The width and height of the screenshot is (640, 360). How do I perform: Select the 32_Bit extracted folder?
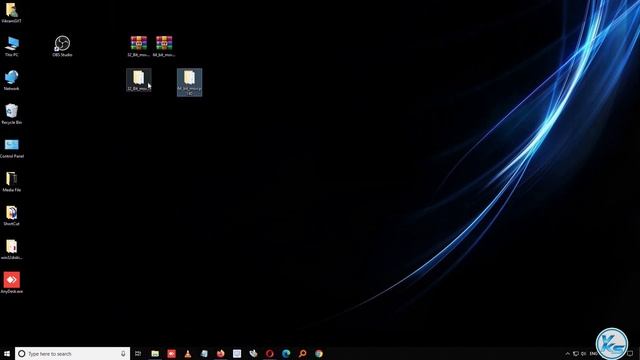(x=139, y=80)
